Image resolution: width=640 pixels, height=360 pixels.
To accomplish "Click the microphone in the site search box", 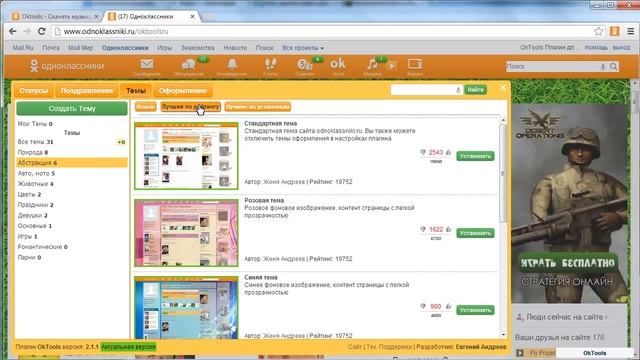I will (602, 67).
